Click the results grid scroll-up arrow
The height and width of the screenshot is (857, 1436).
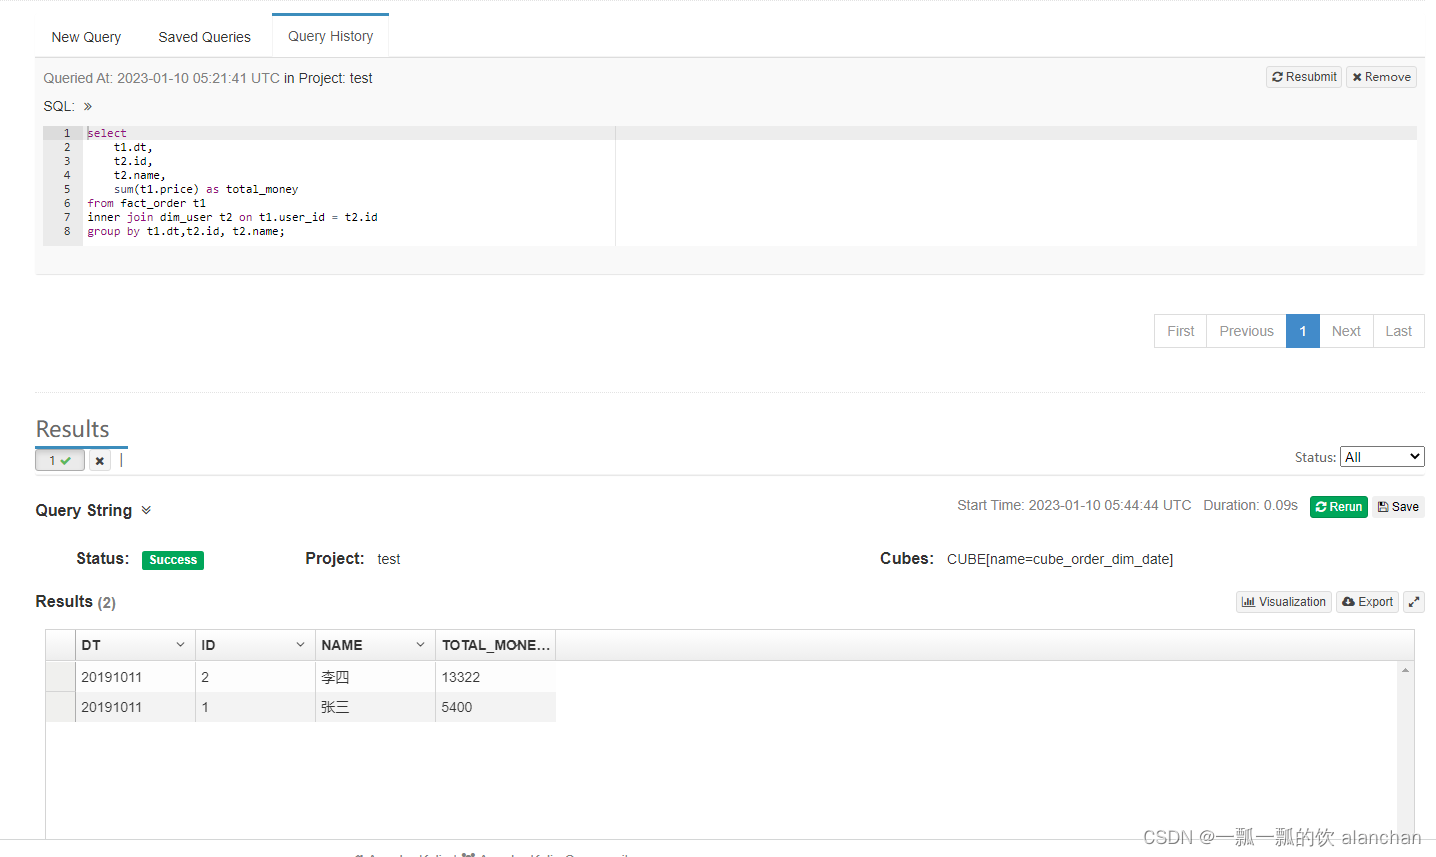(1406, 670)
